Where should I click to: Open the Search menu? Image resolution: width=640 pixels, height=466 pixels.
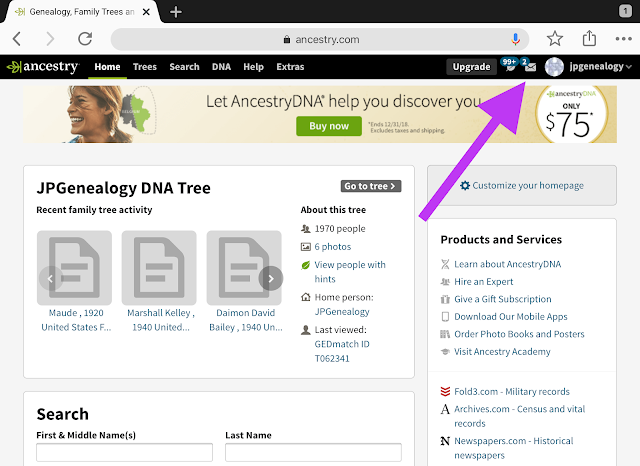point(184,67)
